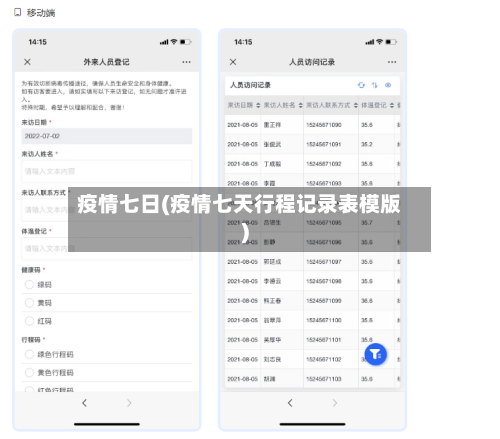Viewport: 500px width, 439px height.
Task: Close the 人员访问记录 page with X icon
Action: [x=233, y=62]
